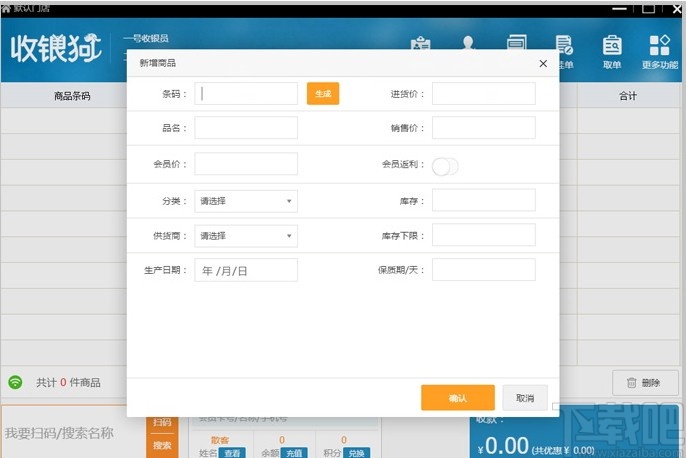Click the 收银狗 logo
Image resolution: width=687 pixels, height=458 pixels.
click(56, 48)
